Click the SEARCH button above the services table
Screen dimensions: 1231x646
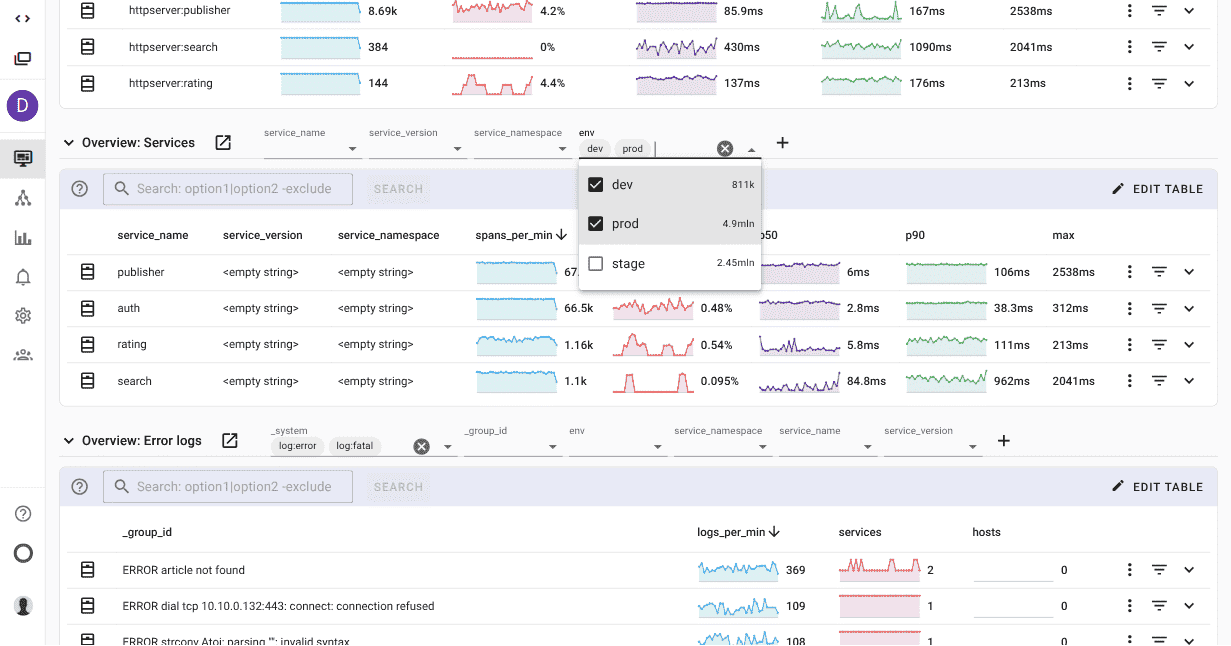click(397, 188)
